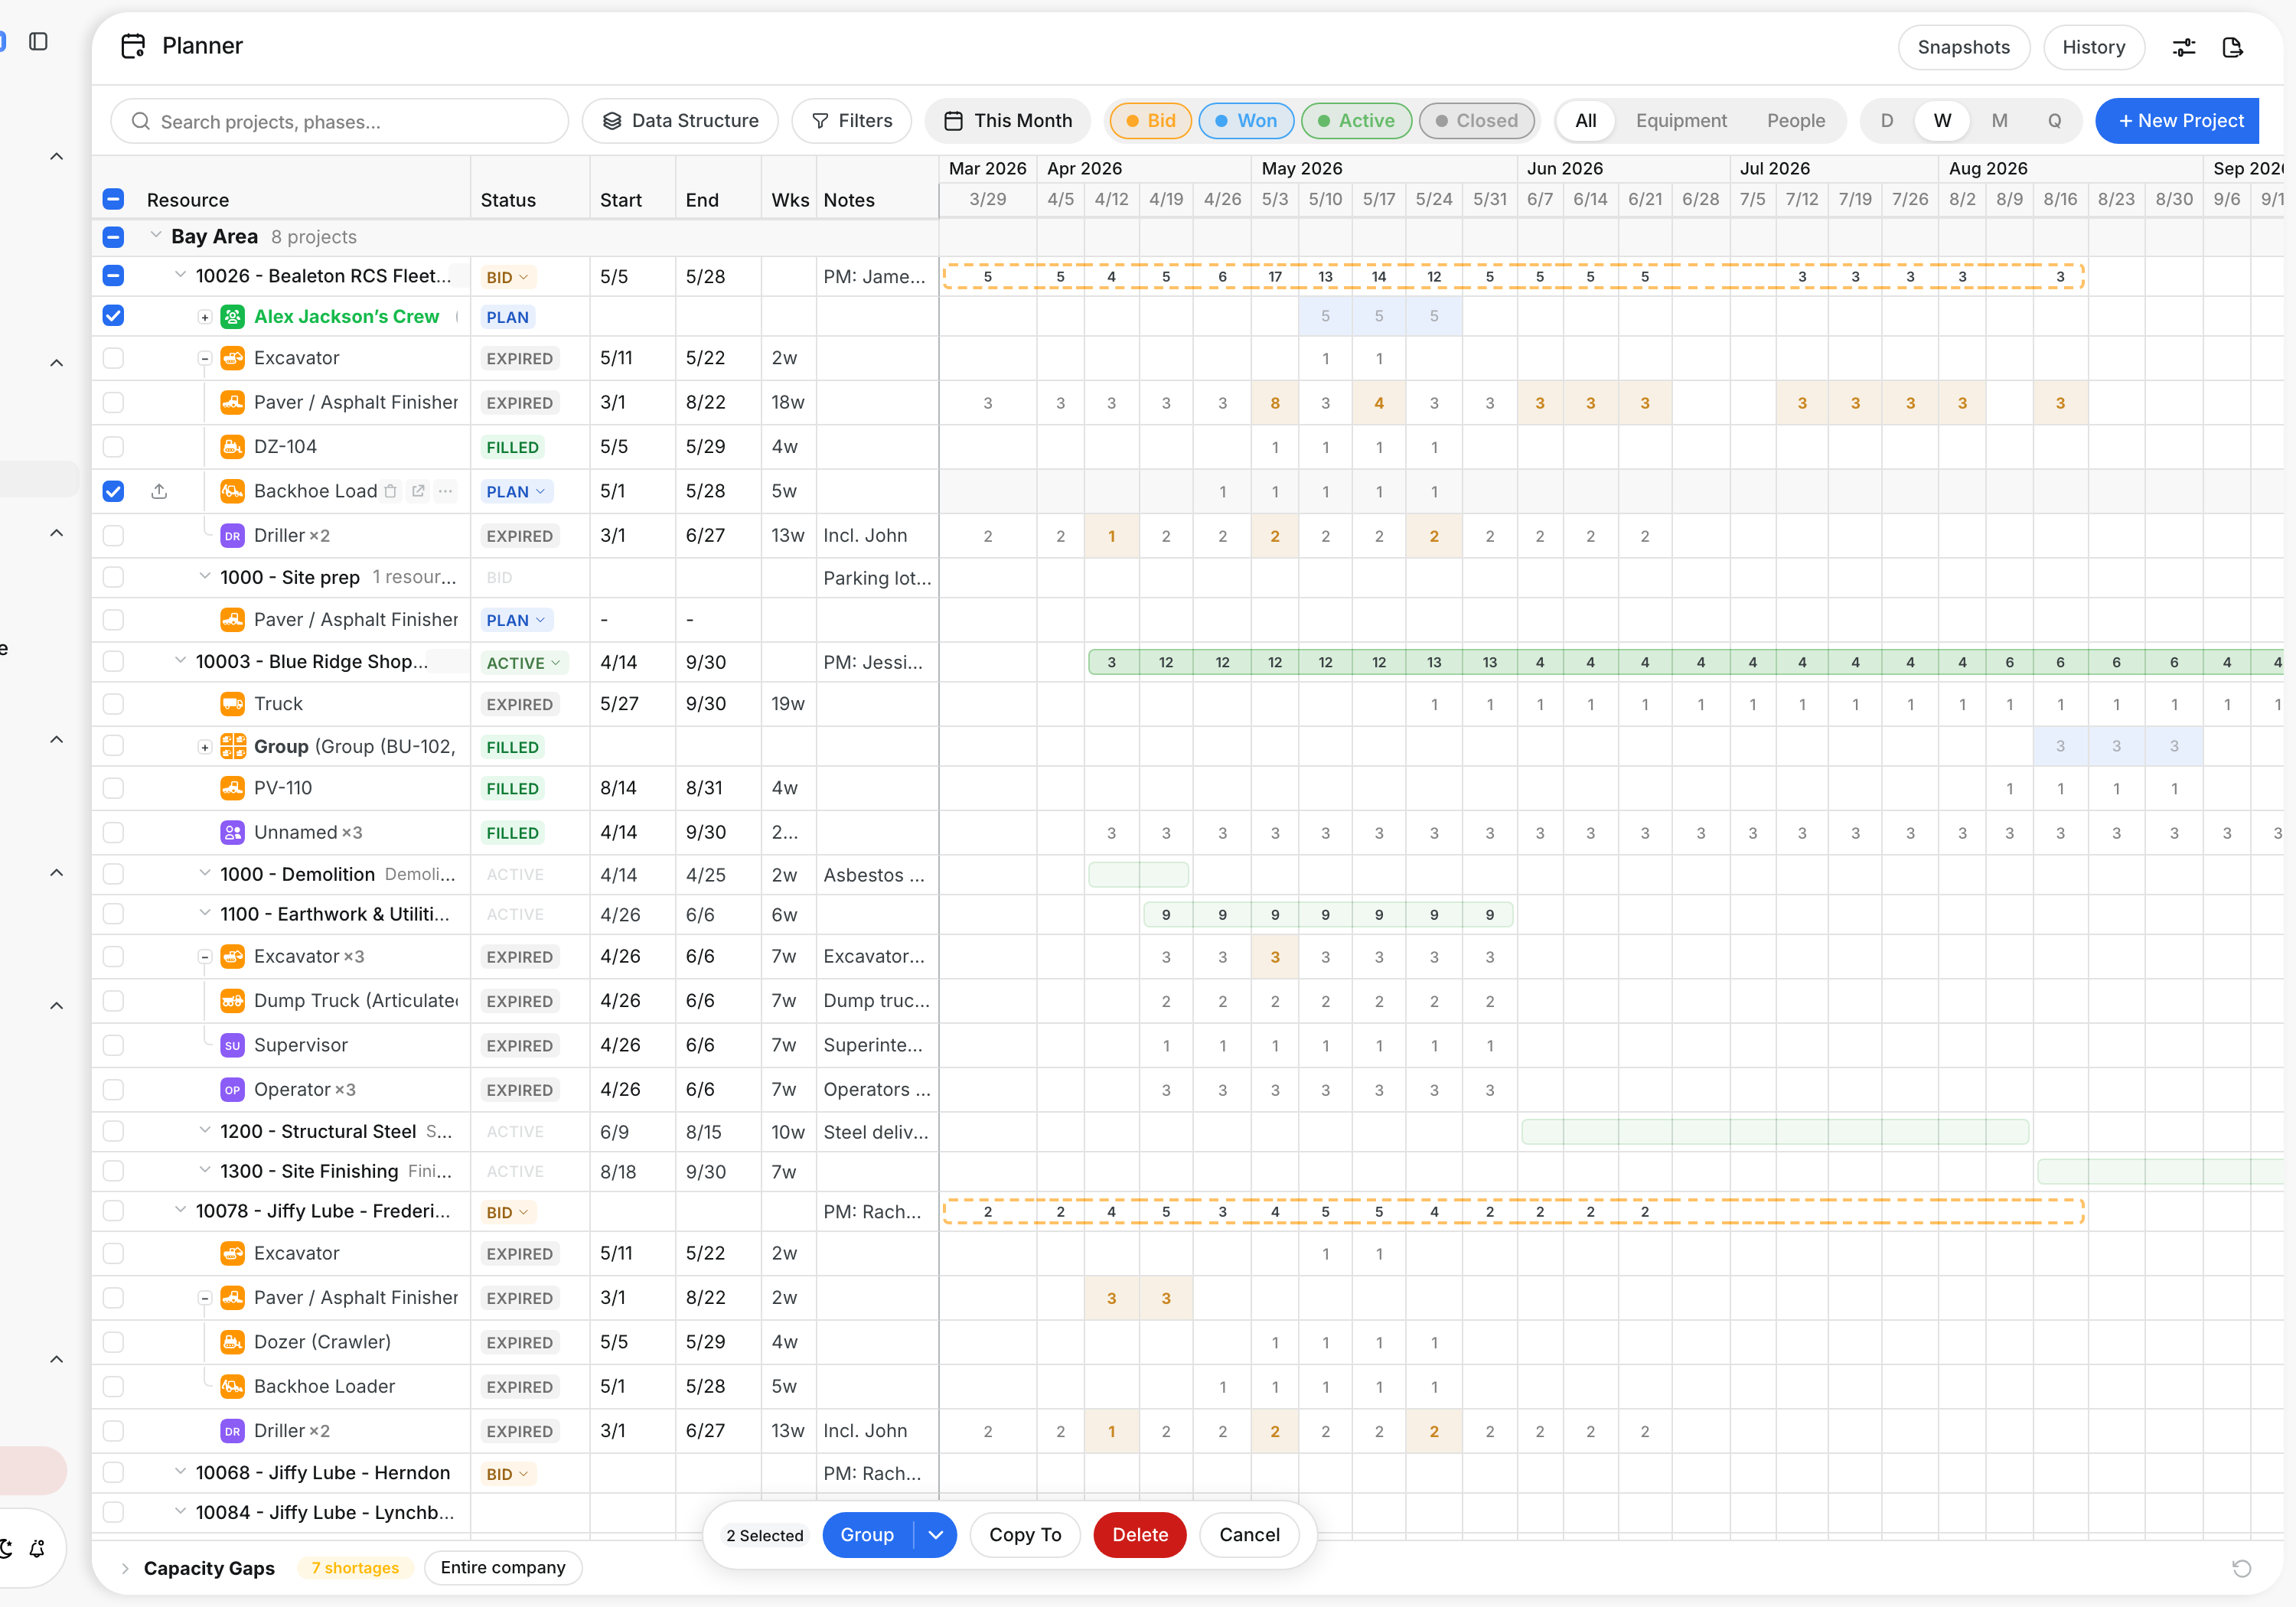Check the PV-110 row checkbox

pyautogui.click(x=113, y=788)
